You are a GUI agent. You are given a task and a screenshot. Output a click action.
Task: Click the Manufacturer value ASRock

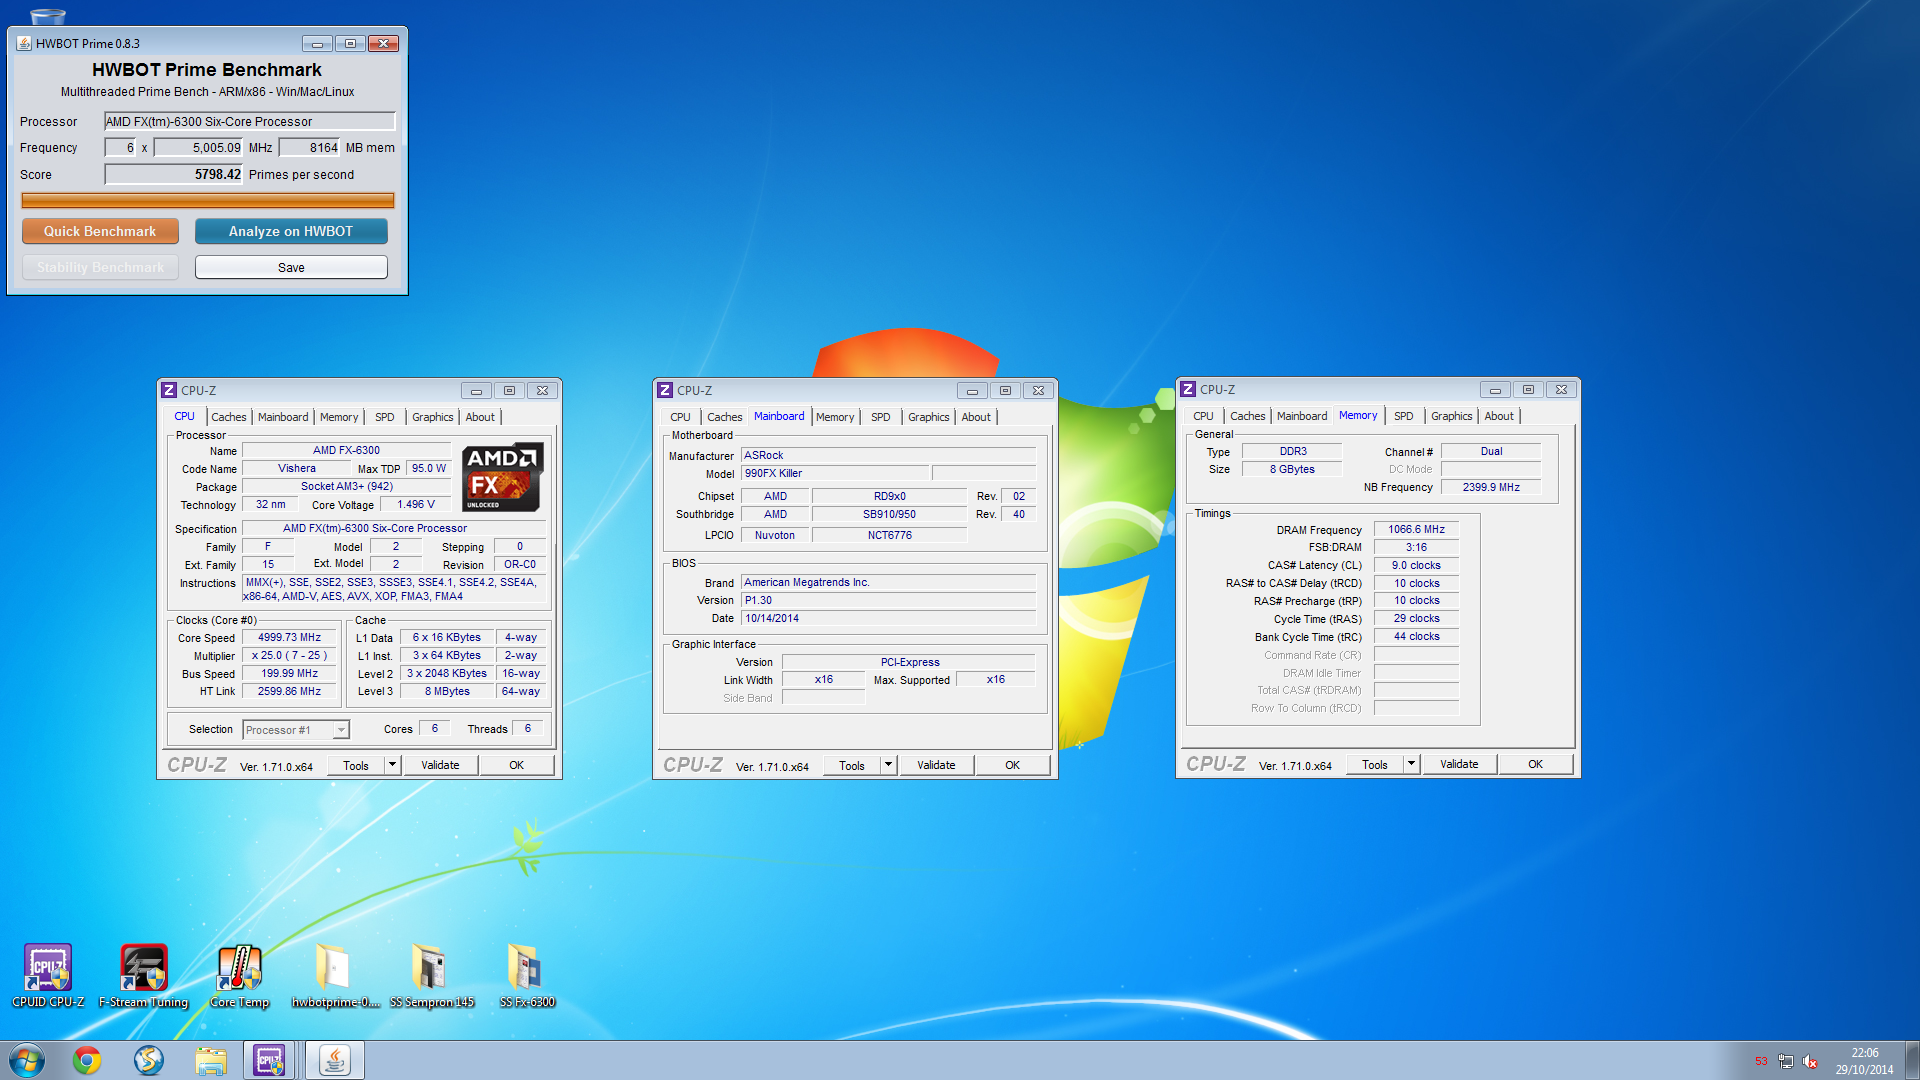click(888, 455)
